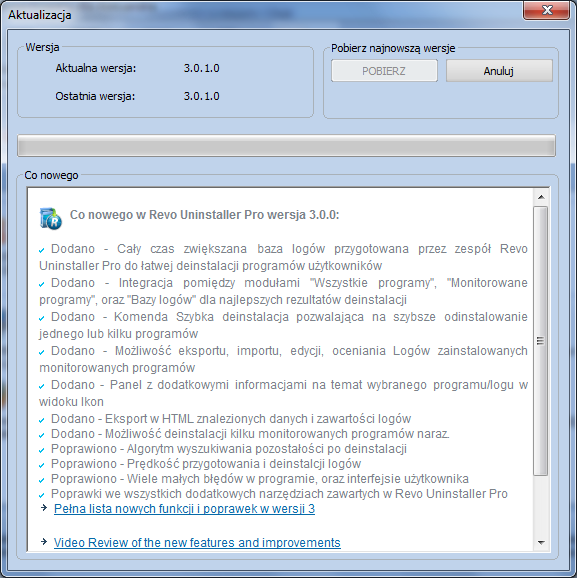Image resolution: width=577 pixels, height=578 pixels.
Task: Click checkmark beside Możliwość deinstalacji kilku monitorowanych
Action: point(42,436)
